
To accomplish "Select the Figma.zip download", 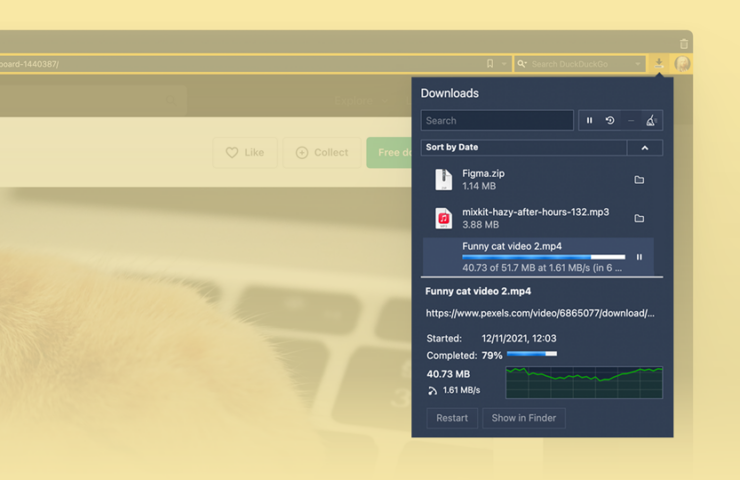I will coord(538,180).
